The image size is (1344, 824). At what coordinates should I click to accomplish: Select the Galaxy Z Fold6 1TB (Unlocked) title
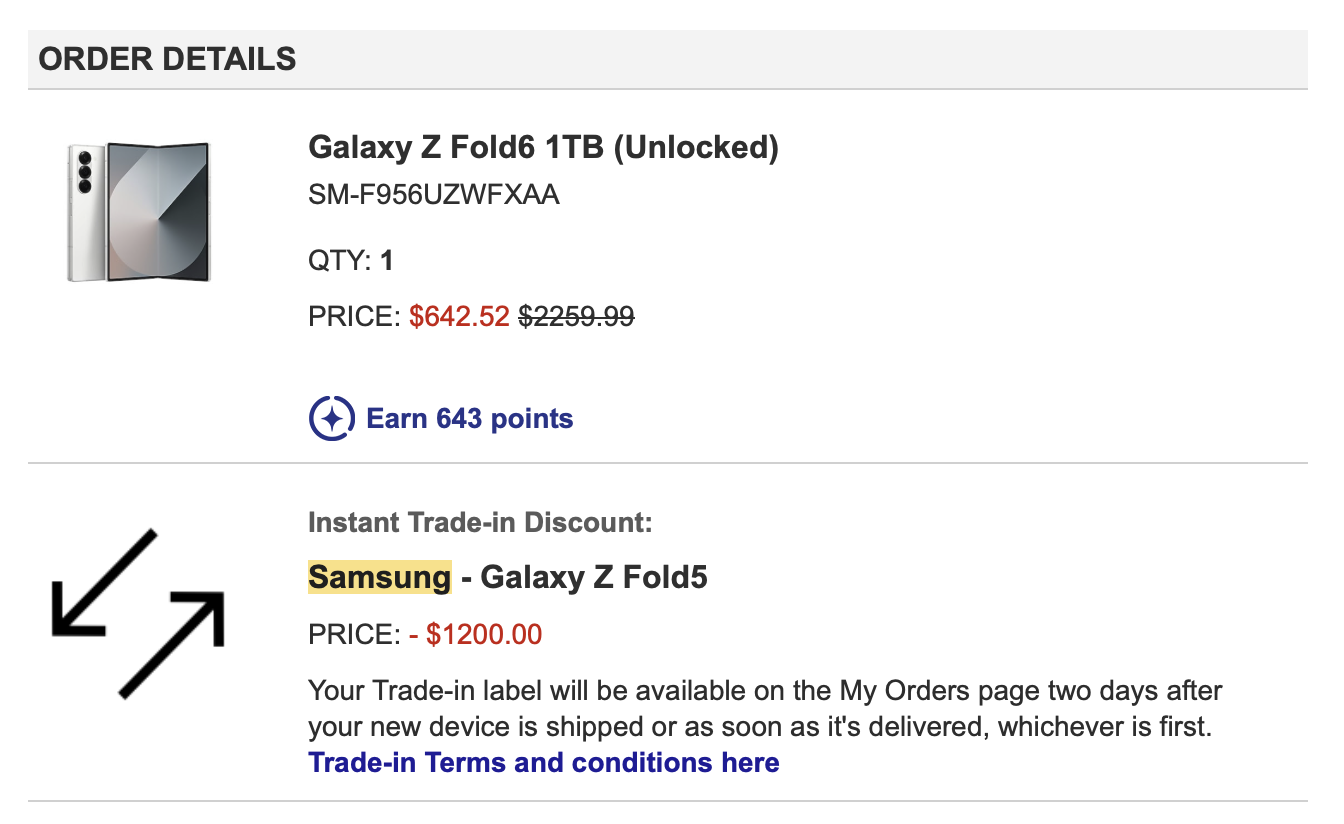(x=543, y=147)
